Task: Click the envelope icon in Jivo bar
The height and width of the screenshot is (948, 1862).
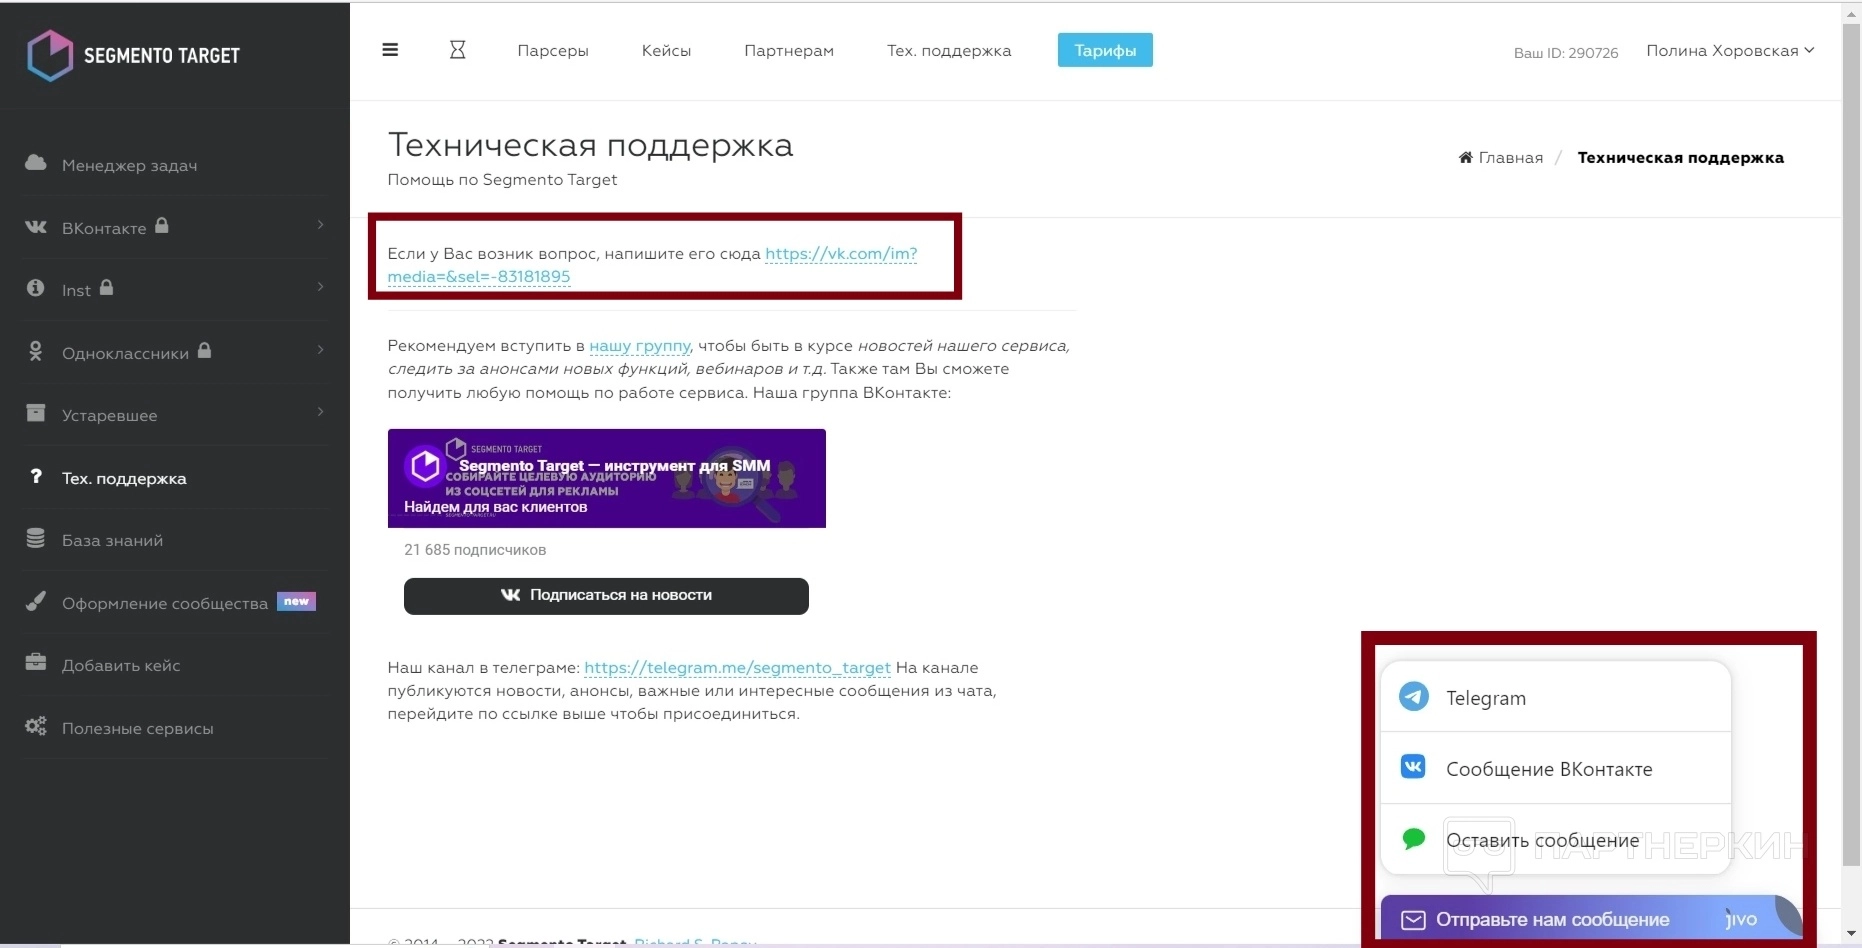Action: tap(1413, 920)
